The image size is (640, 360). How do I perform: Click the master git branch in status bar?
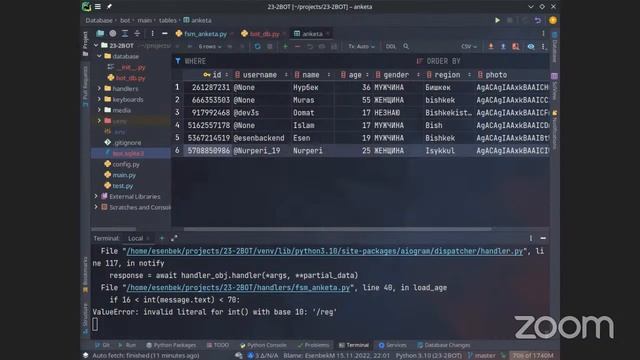point(482,356)
